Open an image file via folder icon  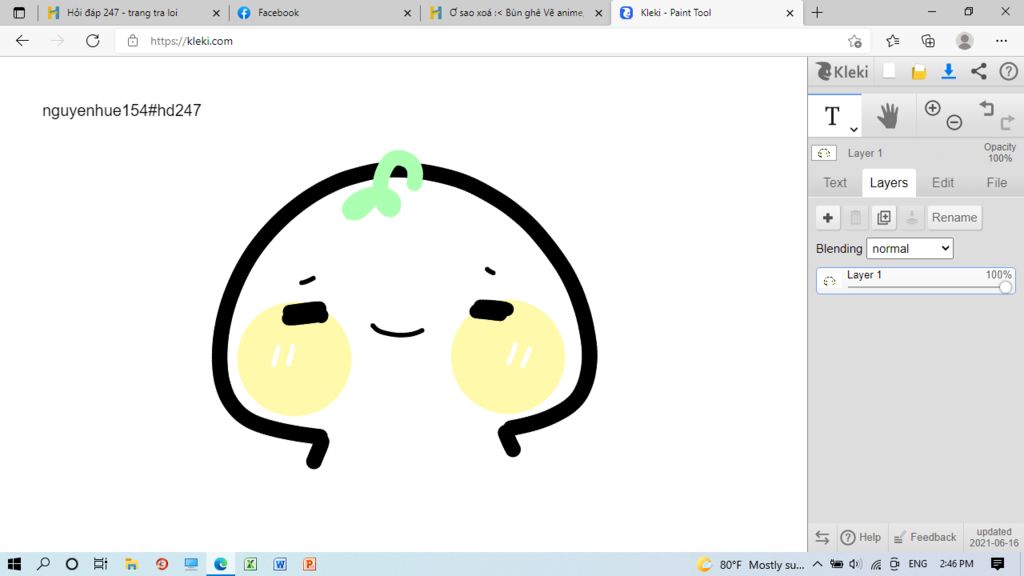pyautogui.click(x=919, y=72)
